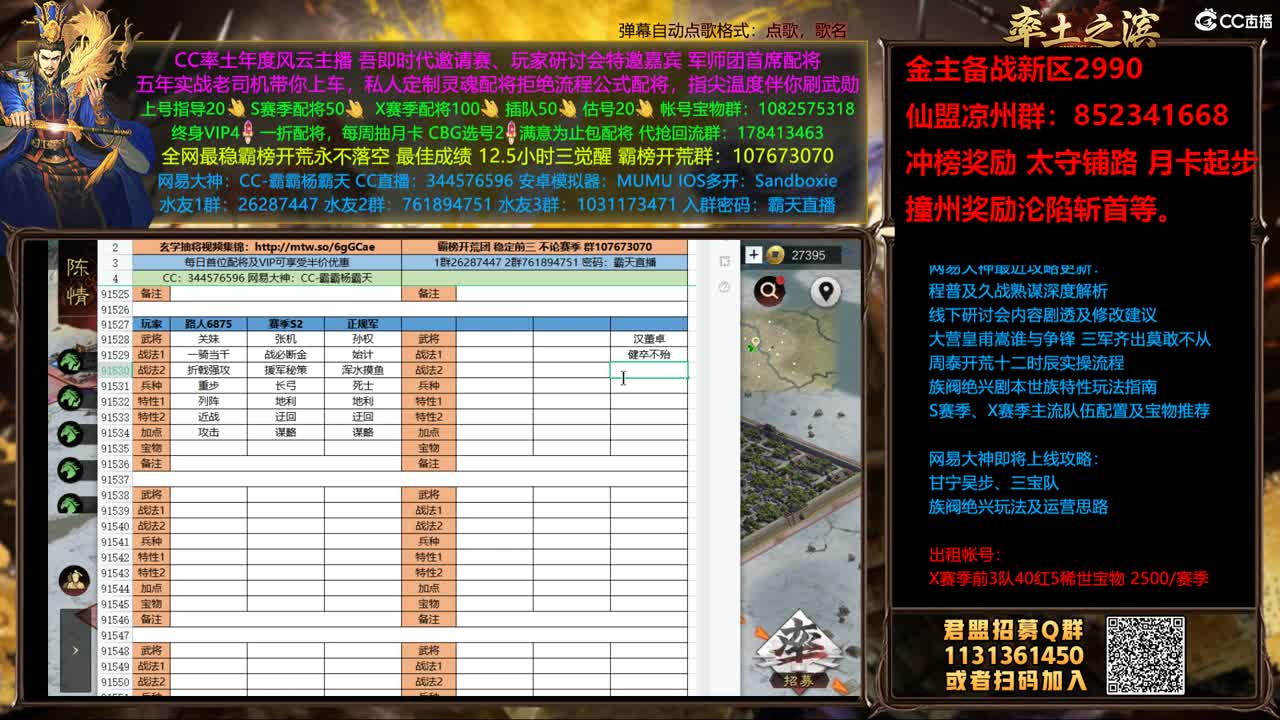1280x720 pixels.
Task: Click the CC直播 logo
Action: (x=1233, y=20)
